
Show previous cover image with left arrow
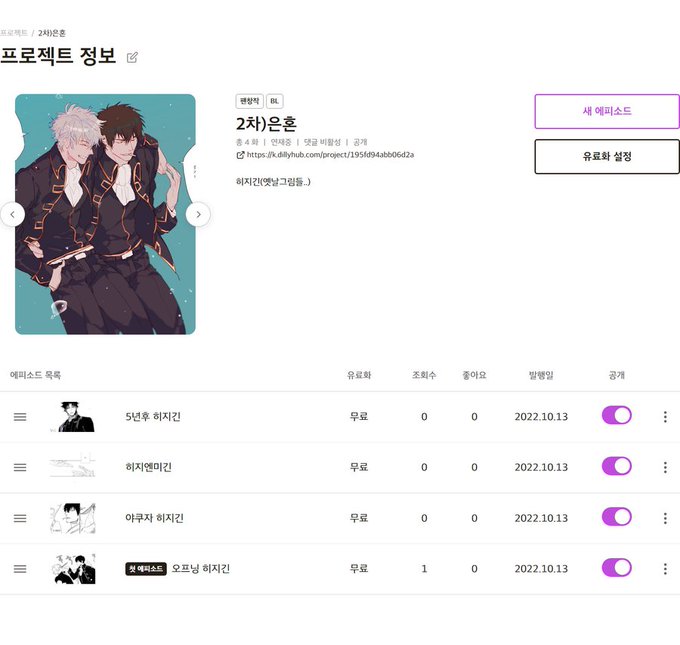[x=12, y=214]
